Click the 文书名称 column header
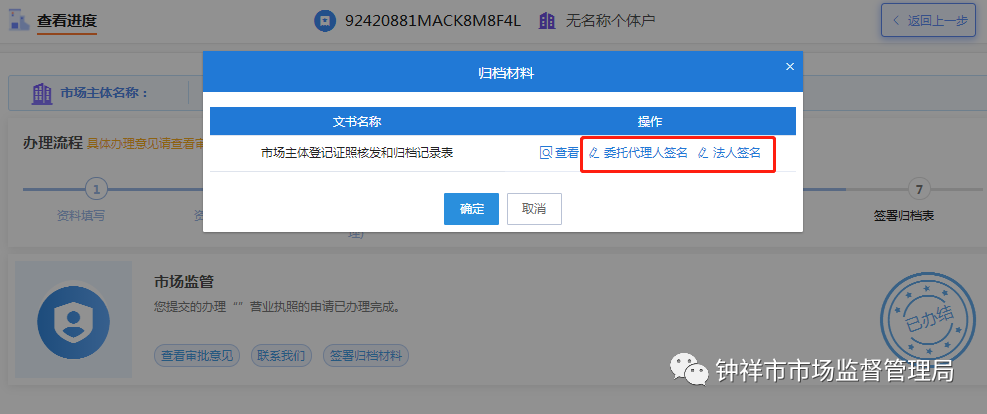The width and height of the screenshot is (987, 414). click(357, 121)
